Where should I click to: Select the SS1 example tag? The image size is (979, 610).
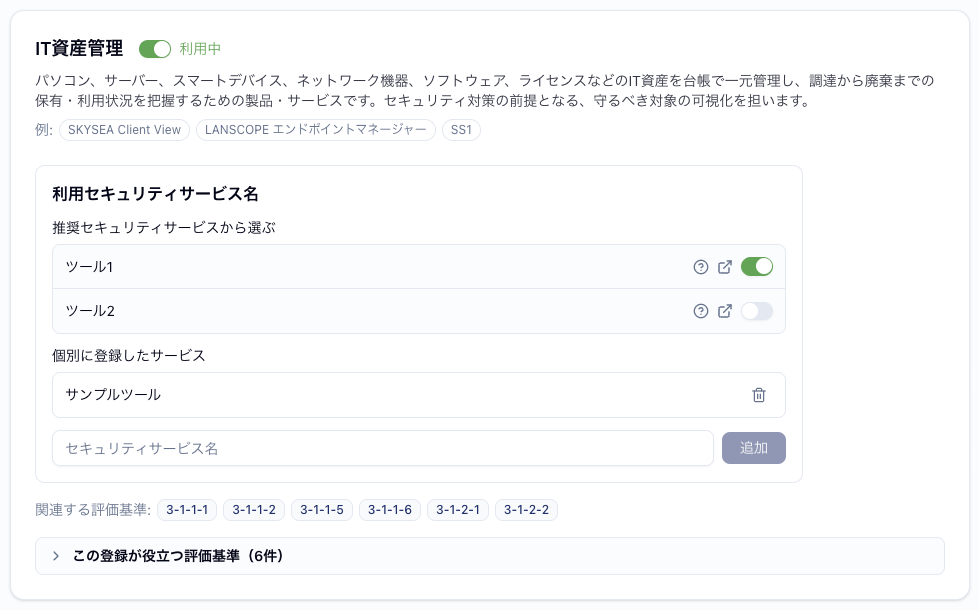[461, 130]
